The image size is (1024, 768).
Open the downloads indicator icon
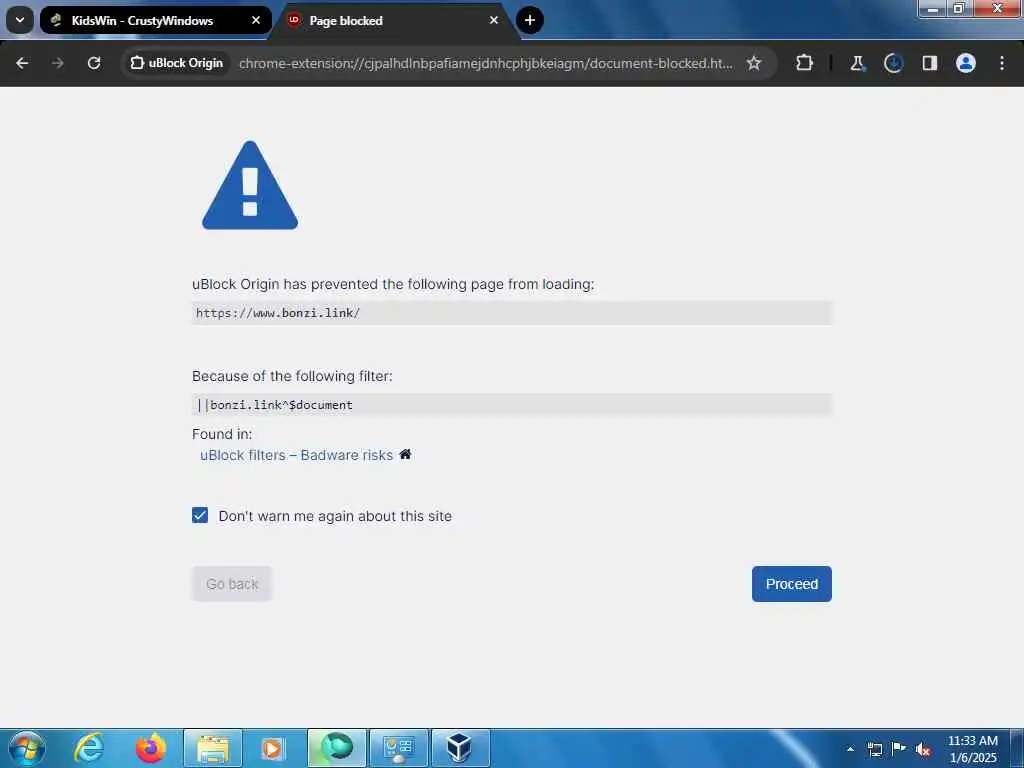(893, 63)
